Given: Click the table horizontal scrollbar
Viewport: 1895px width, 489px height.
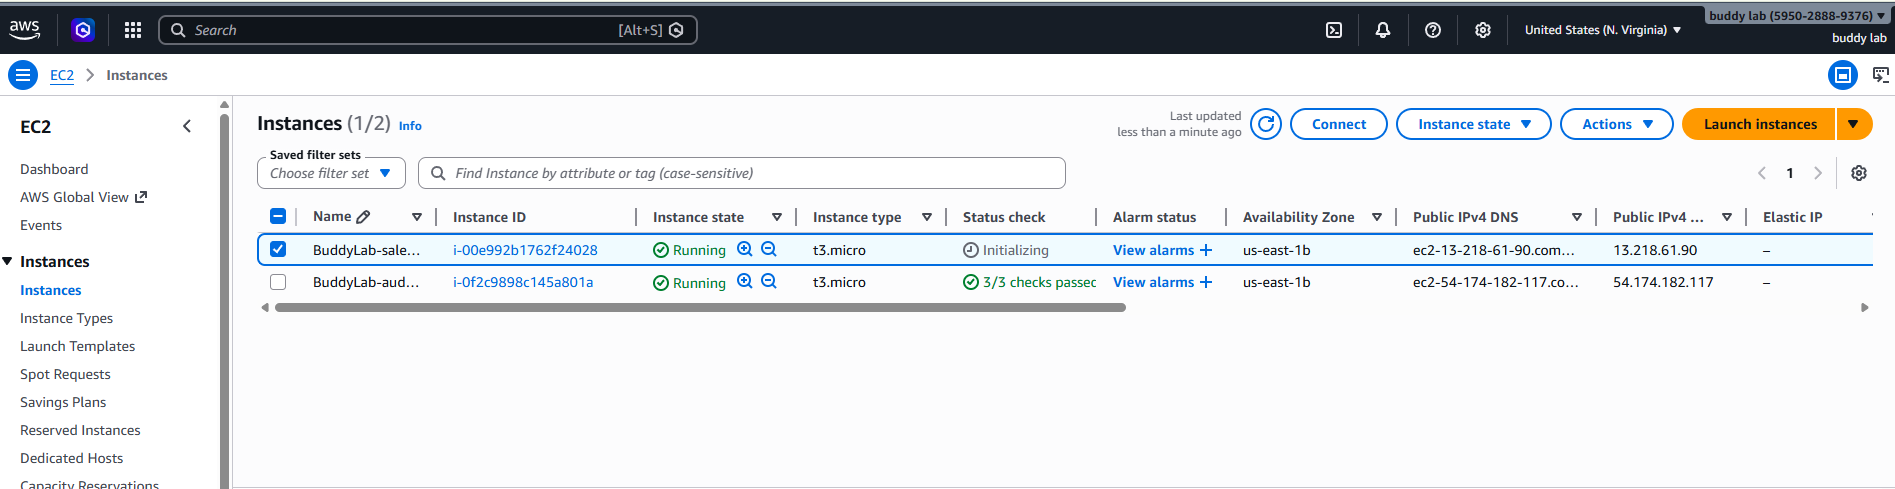Looking at the screenshot, I should click(x=700, y=308).
